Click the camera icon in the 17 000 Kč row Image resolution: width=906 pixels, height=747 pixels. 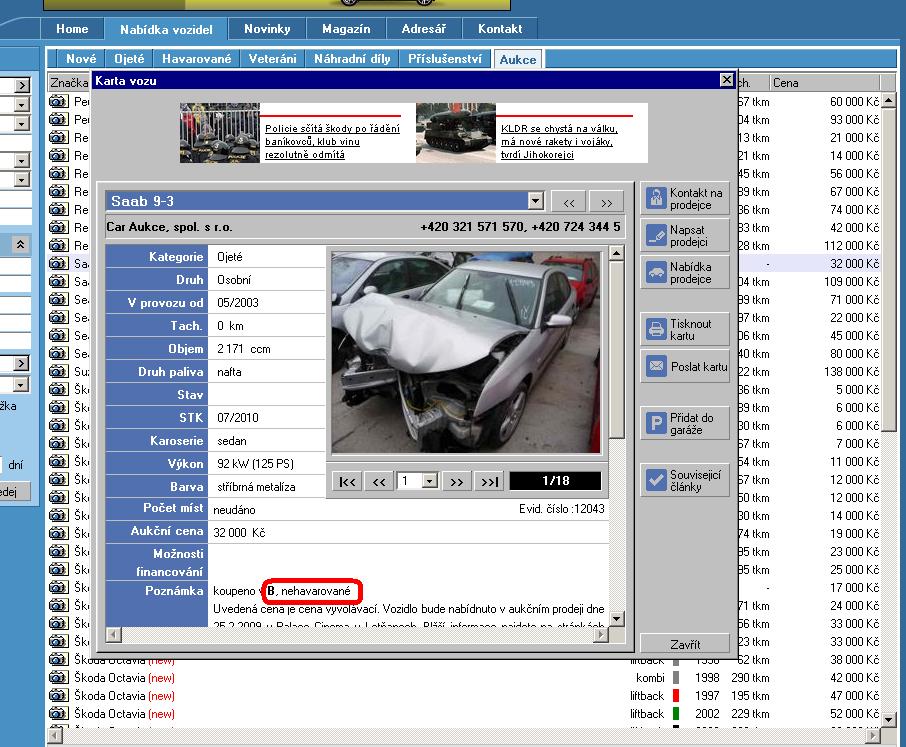click(58, 588)
